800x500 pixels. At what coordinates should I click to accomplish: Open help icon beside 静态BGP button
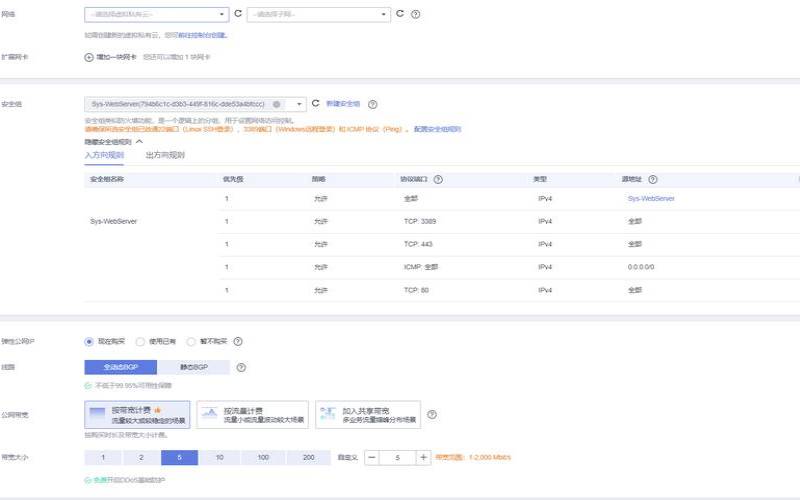241,367
